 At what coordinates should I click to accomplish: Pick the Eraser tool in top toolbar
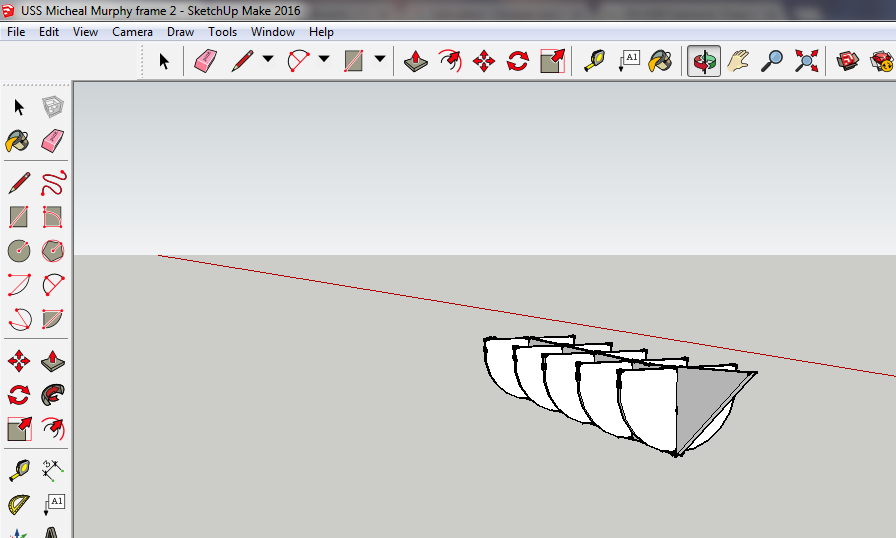(205, 61)
